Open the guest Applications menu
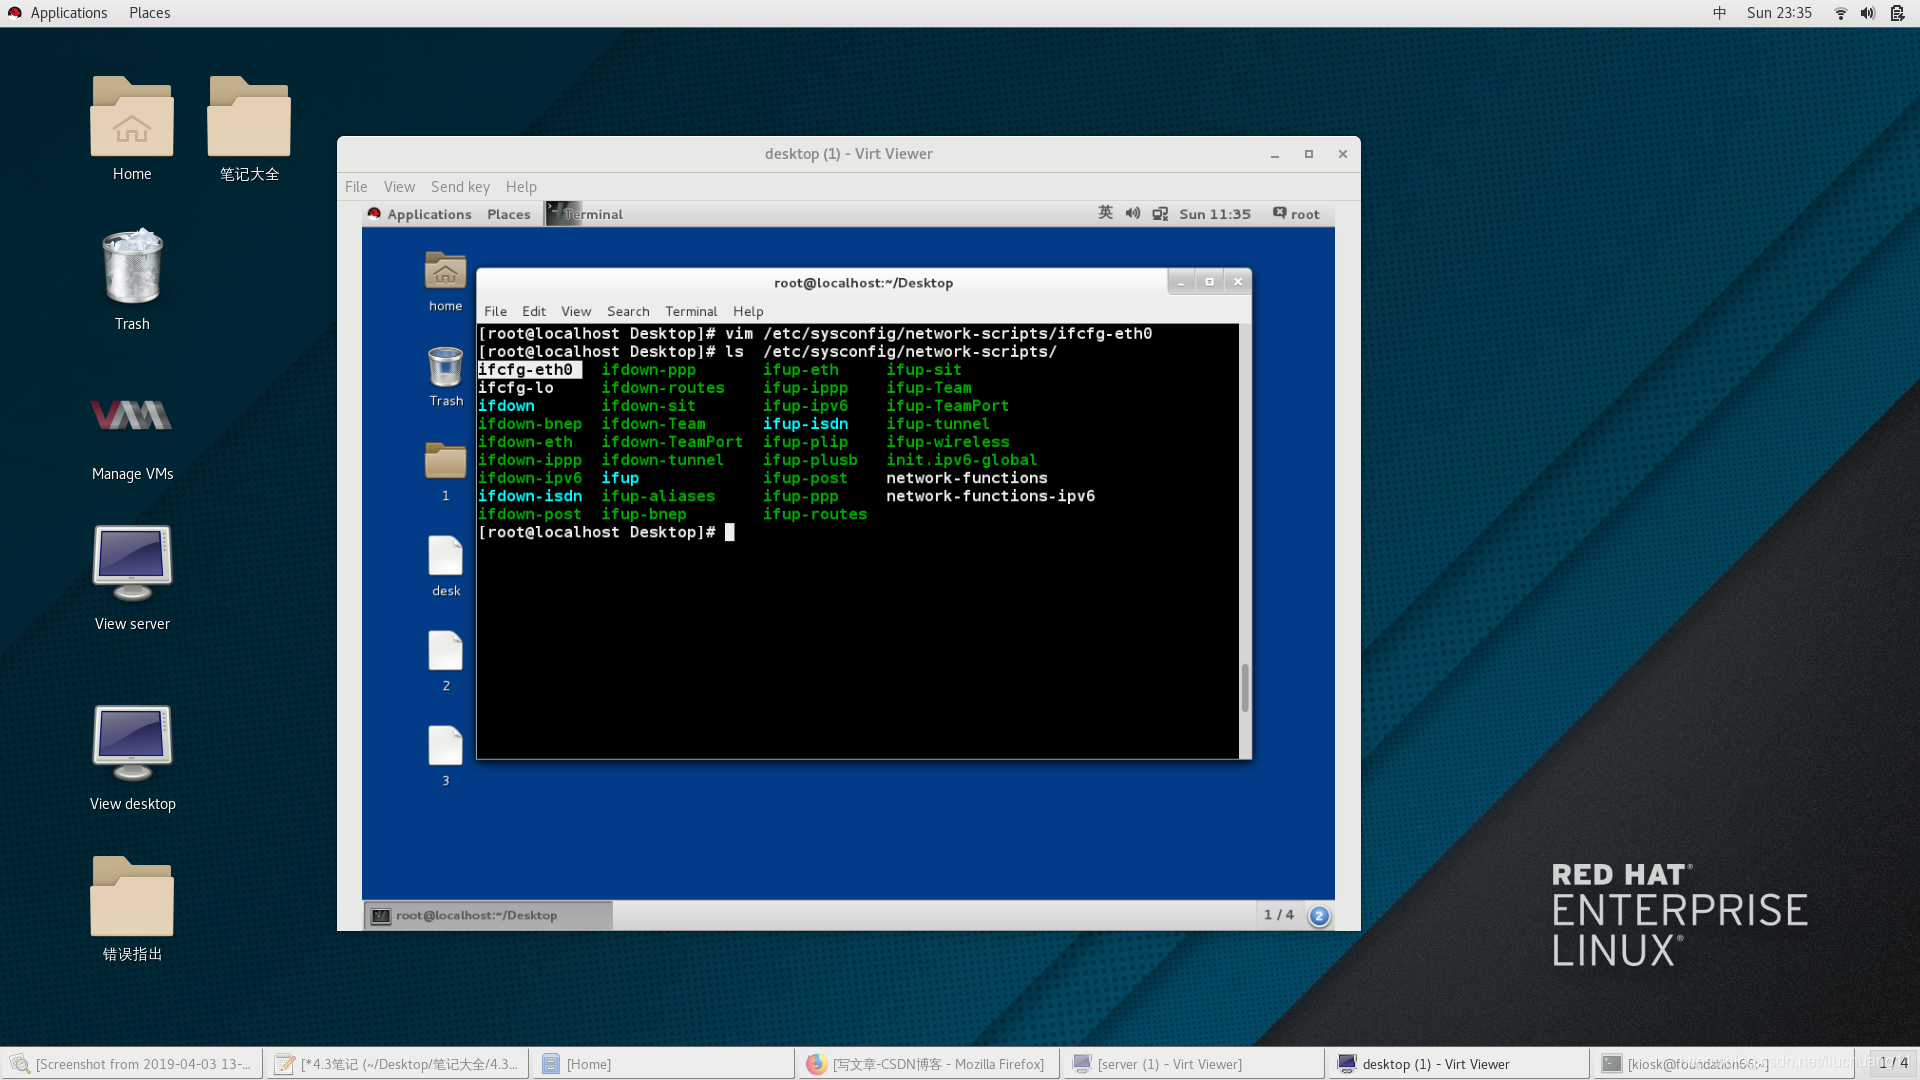The width and height of the screenshot is (1920, 1080). click(x=420, y=214)
